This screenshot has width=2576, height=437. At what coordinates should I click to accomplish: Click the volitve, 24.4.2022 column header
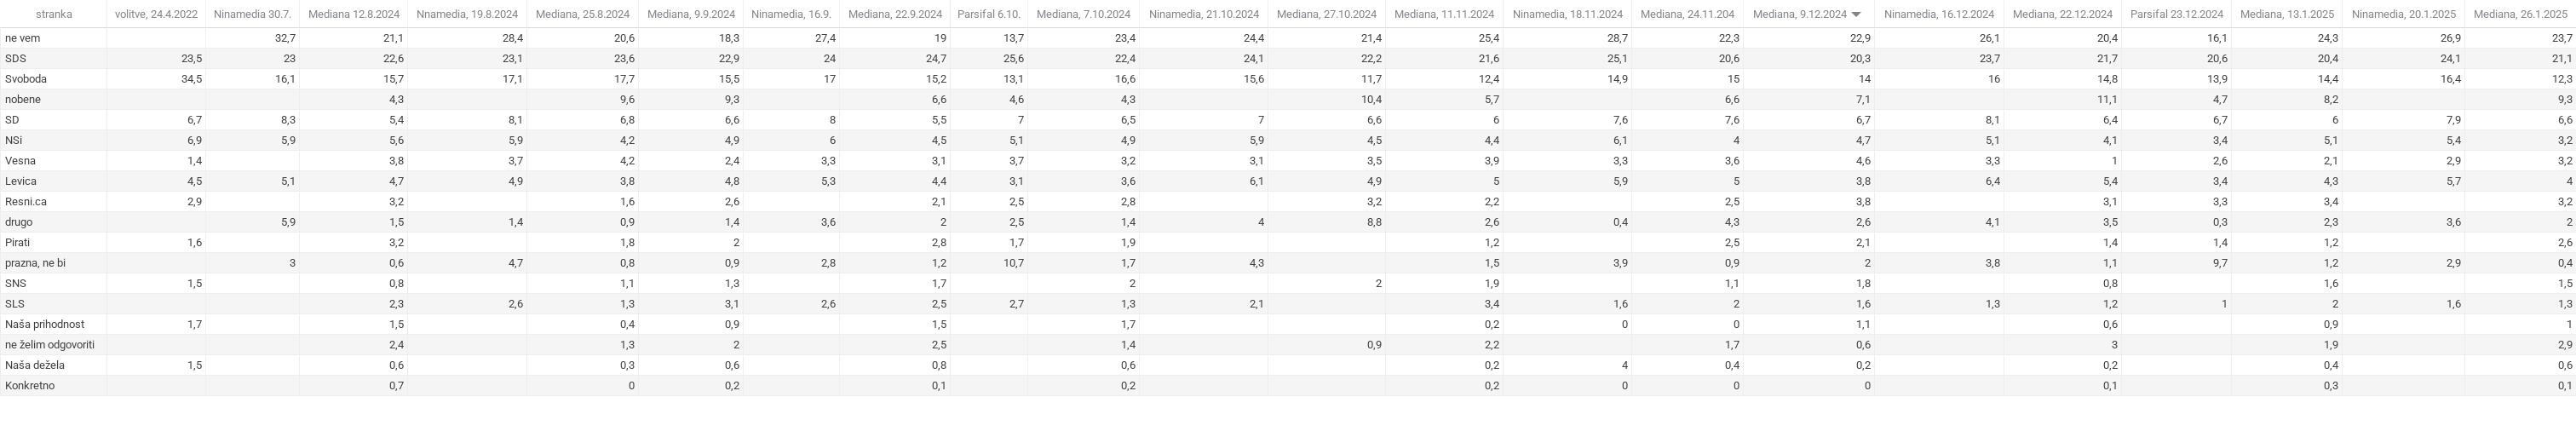(x=156, y=15)
